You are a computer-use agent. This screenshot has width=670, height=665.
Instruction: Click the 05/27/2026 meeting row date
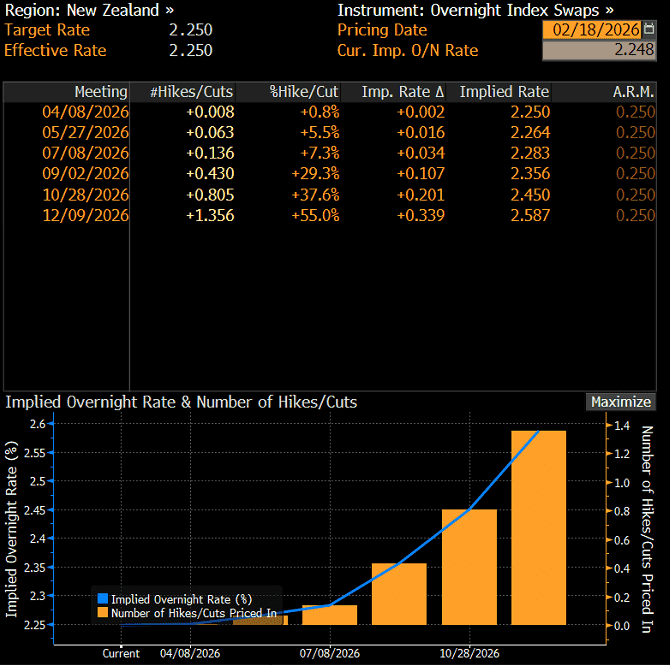(85, 132)
